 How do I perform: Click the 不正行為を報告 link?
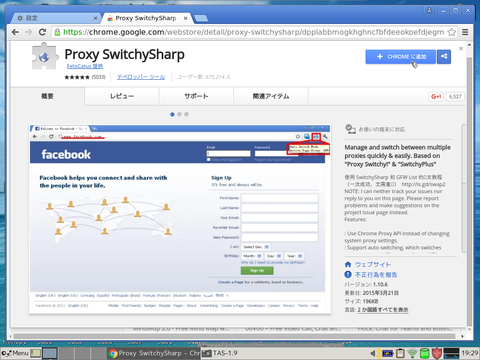pos(376,275)
